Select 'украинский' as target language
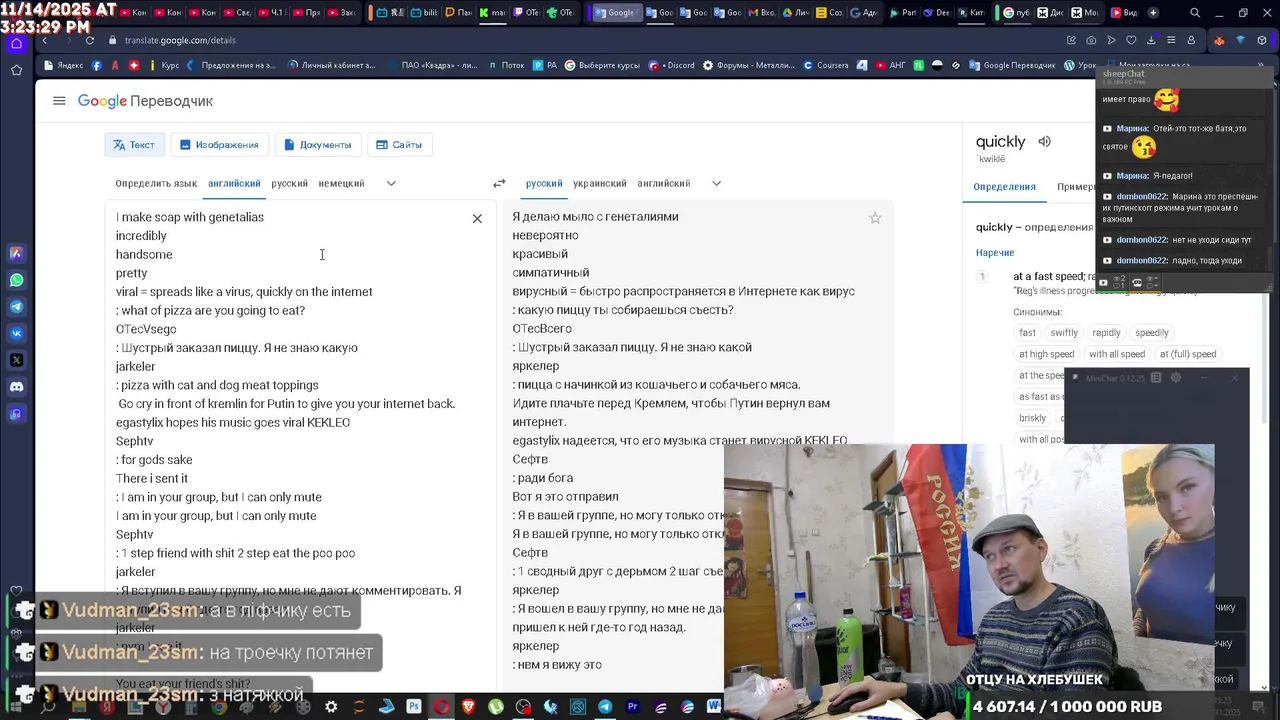The image size is (1280, 720). pos(599,183)
